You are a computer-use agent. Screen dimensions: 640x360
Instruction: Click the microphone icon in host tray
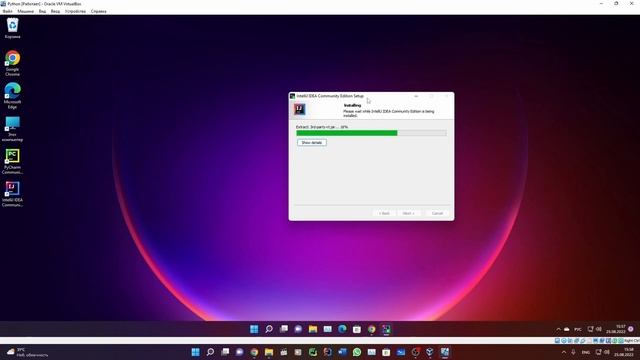[573, 352]
